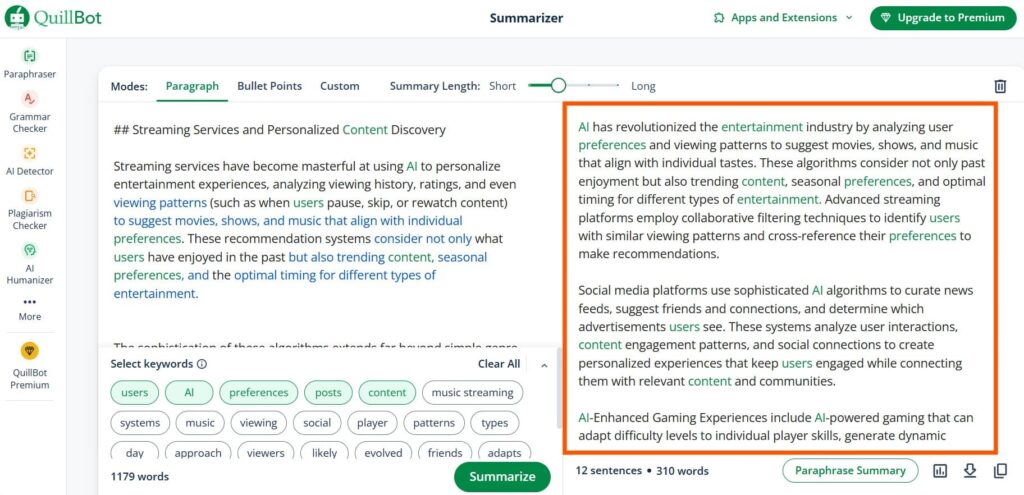Open the Paraphraser tool in the sidebar
The image size is (1024, 495).
(29, 63)
